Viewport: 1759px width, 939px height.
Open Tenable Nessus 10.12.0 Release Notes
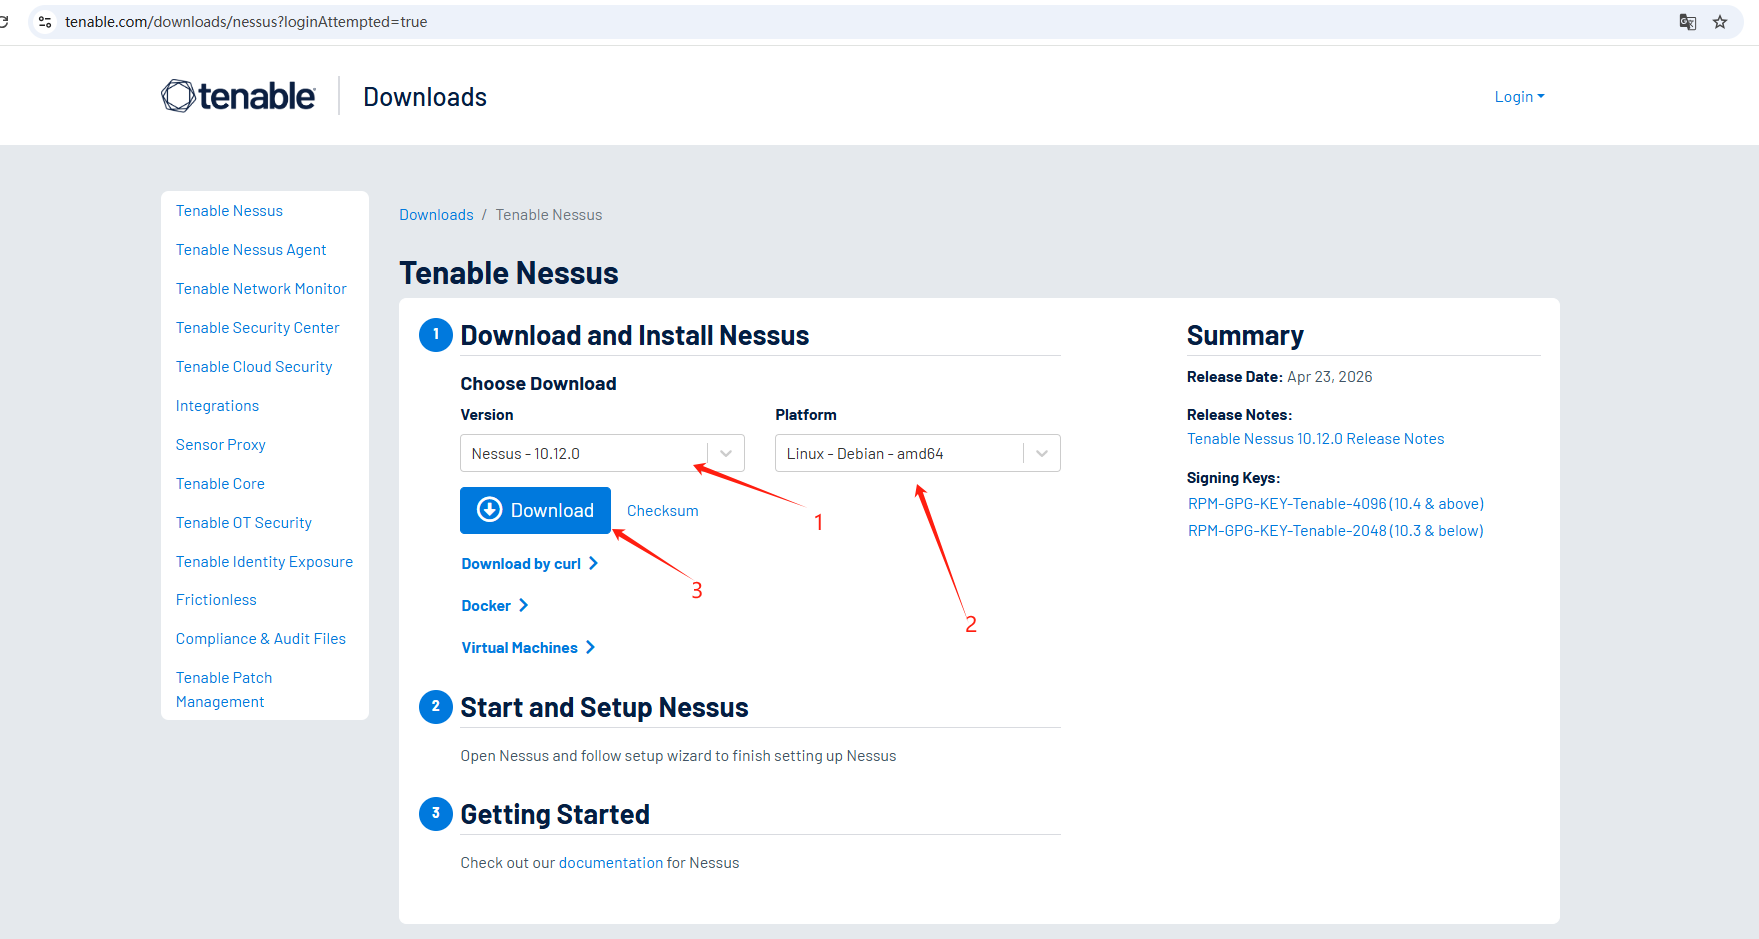pos(1315,439)
